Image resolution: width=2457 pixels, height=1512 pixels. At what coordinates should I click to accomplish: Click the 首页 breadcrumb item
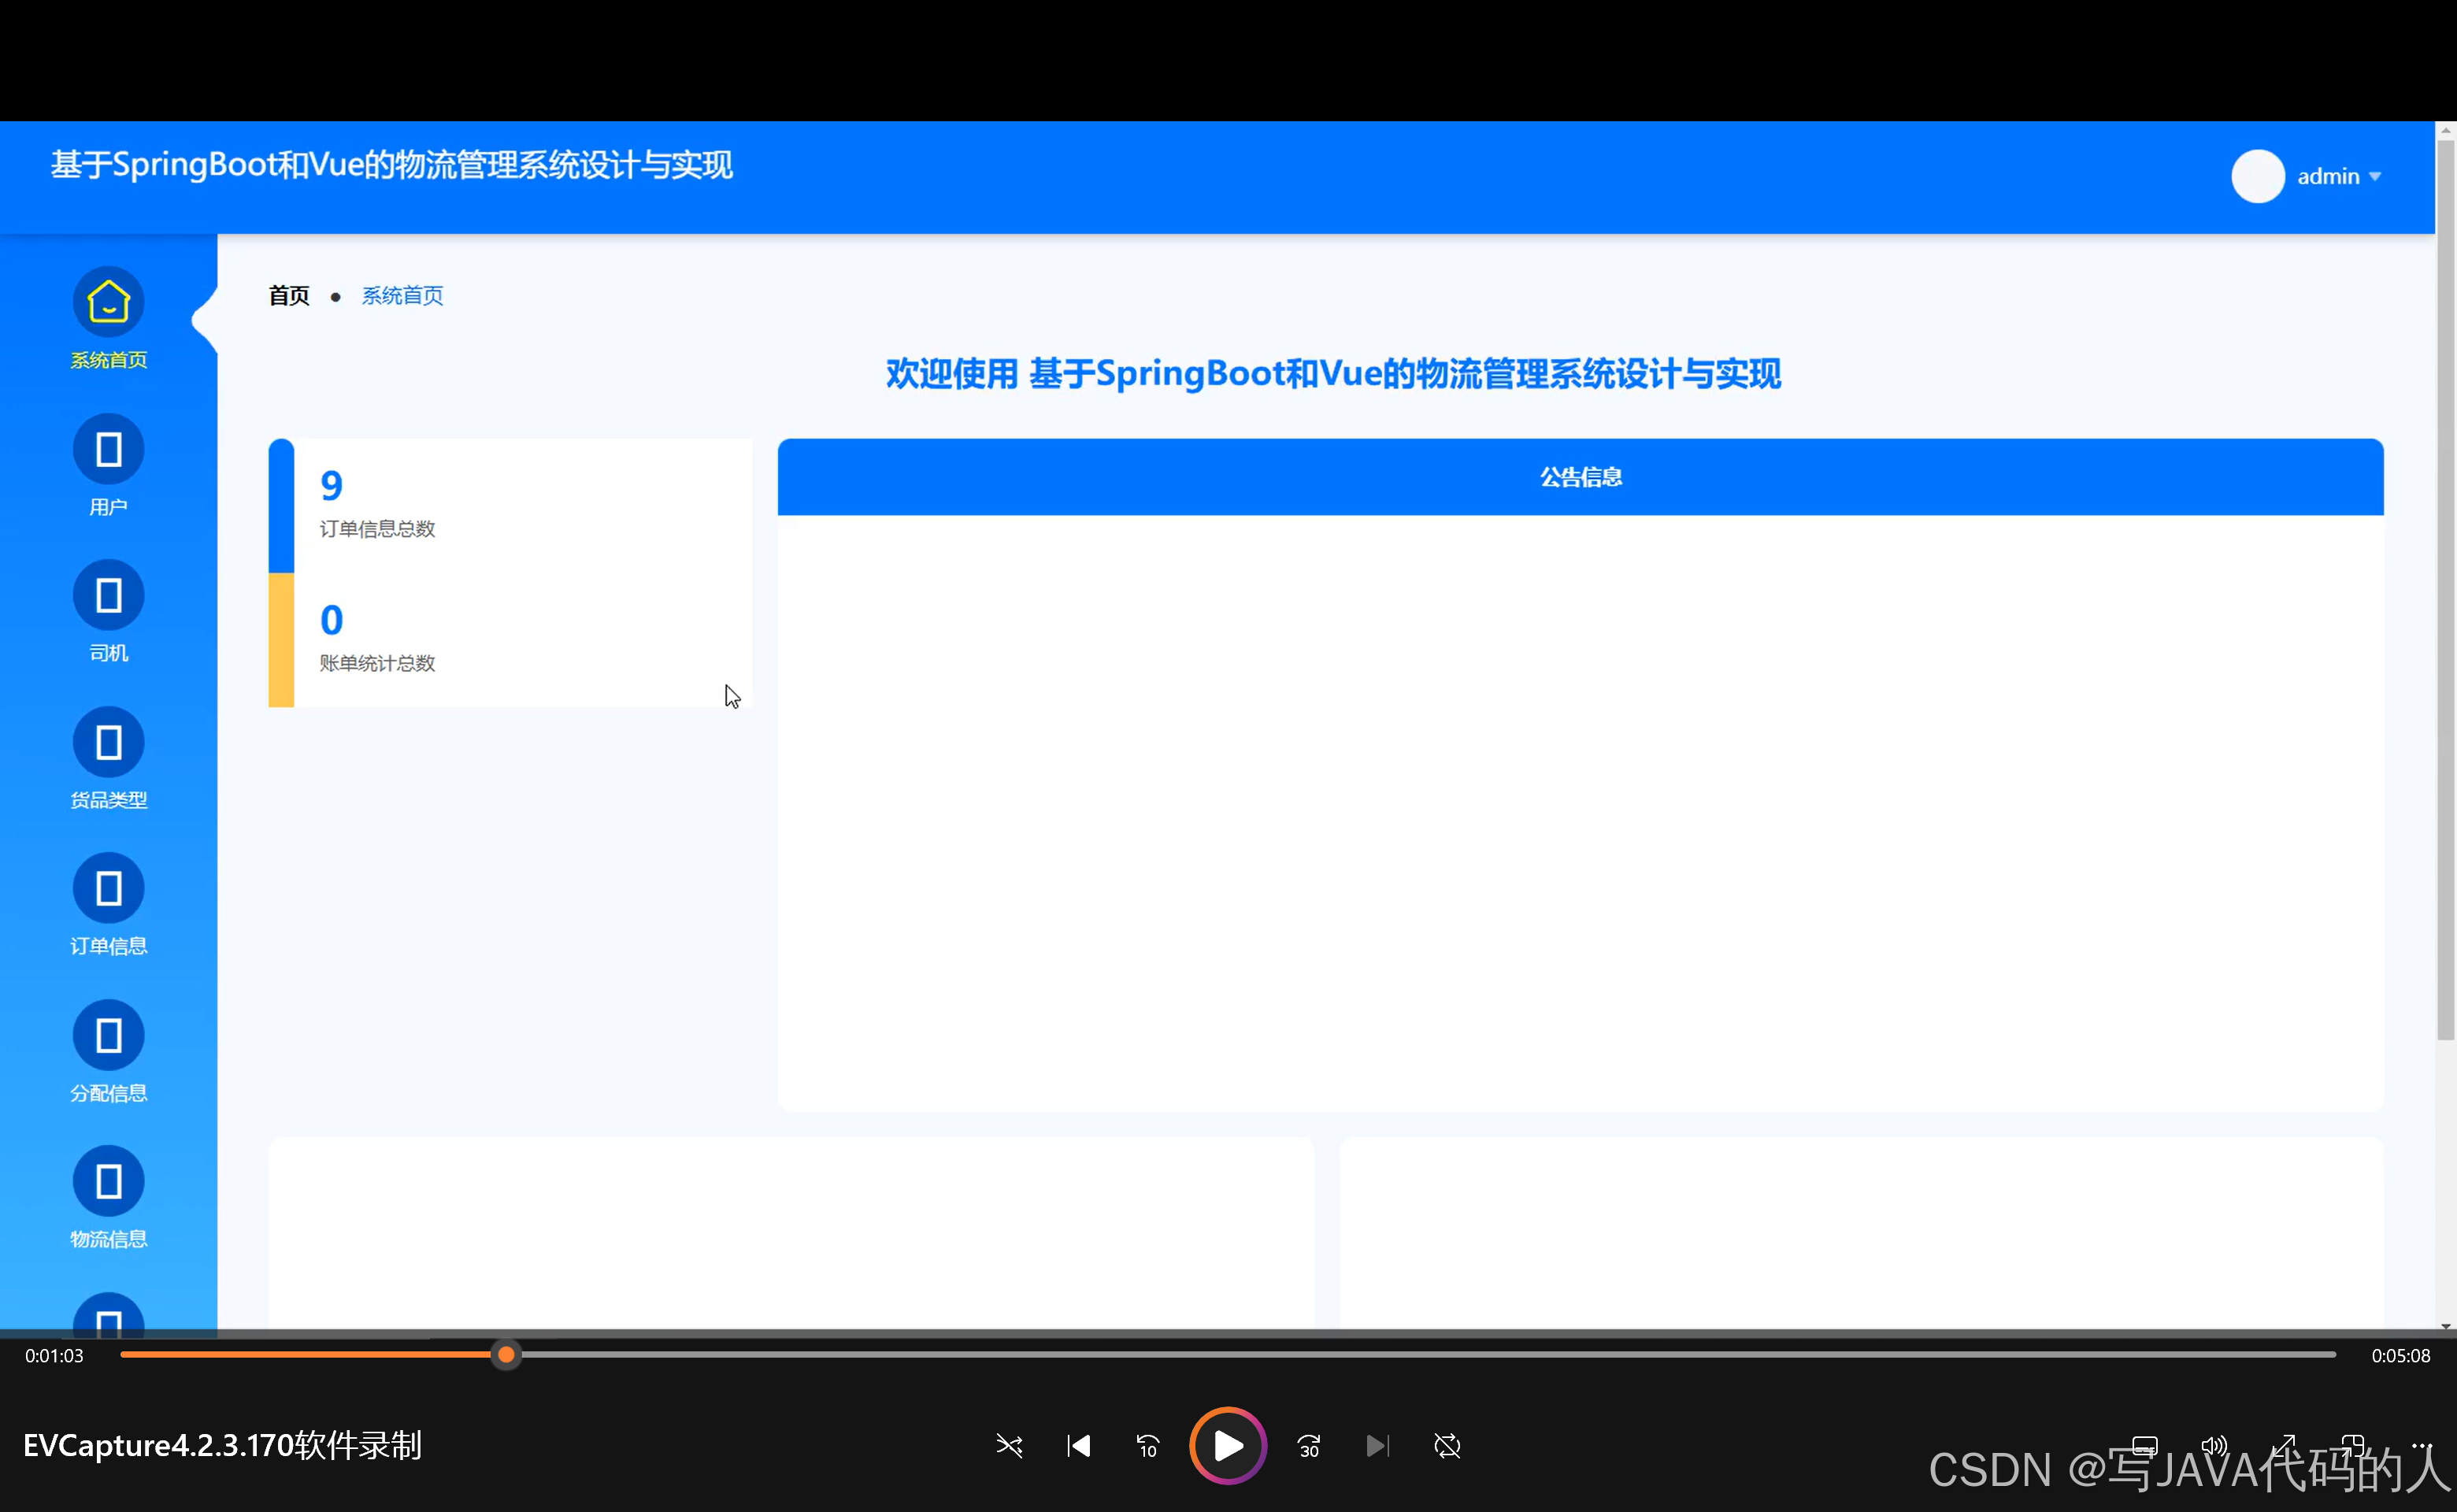point(289,296)
